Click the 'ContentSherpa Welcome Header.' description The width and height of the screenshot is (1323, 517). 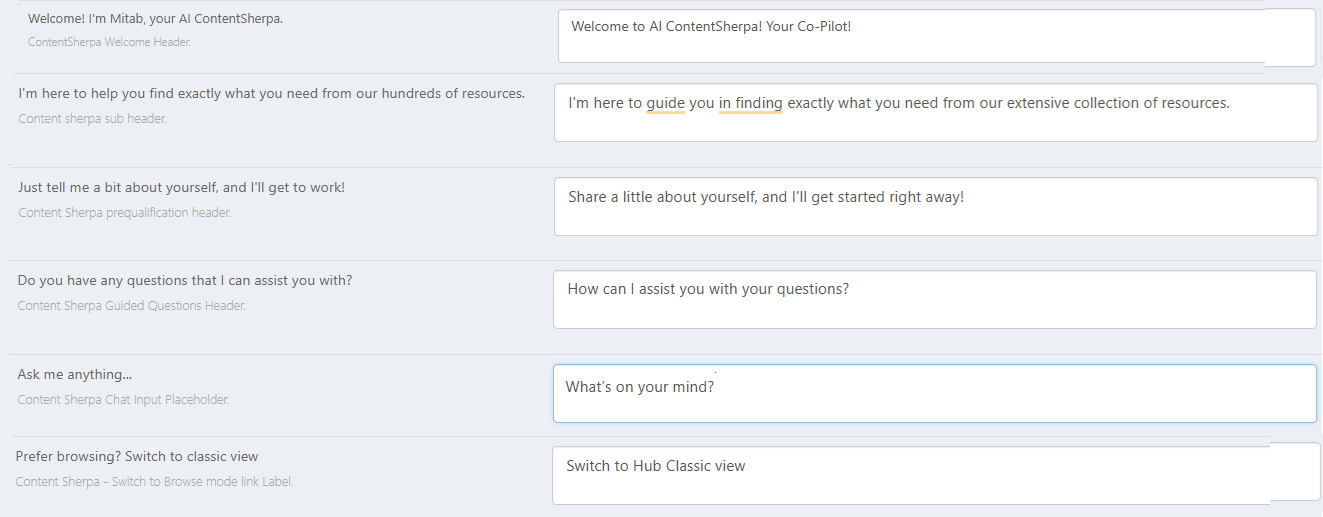[x=109, y=42]
